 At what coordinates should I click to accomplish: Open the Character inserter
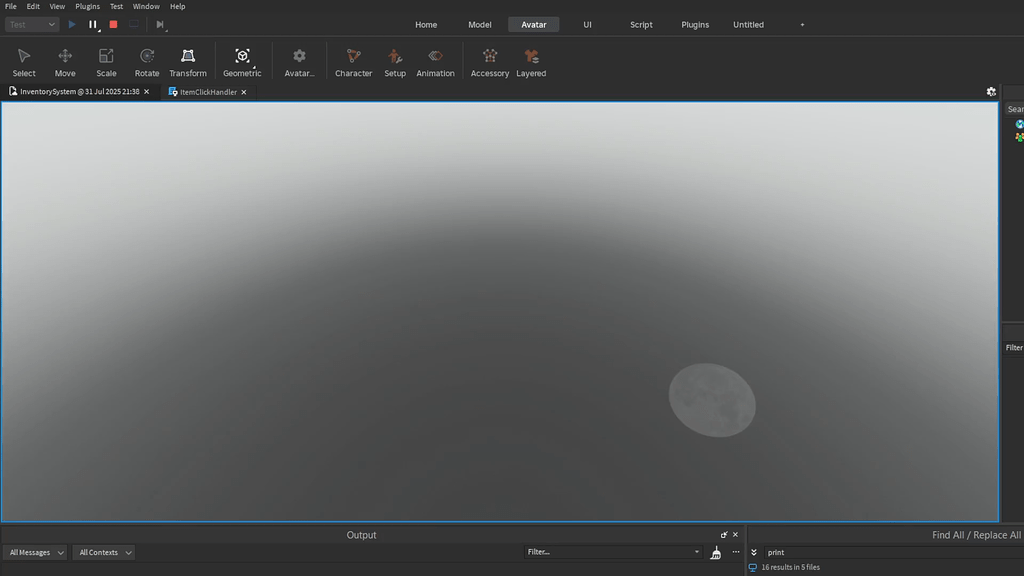coord(353,60)
